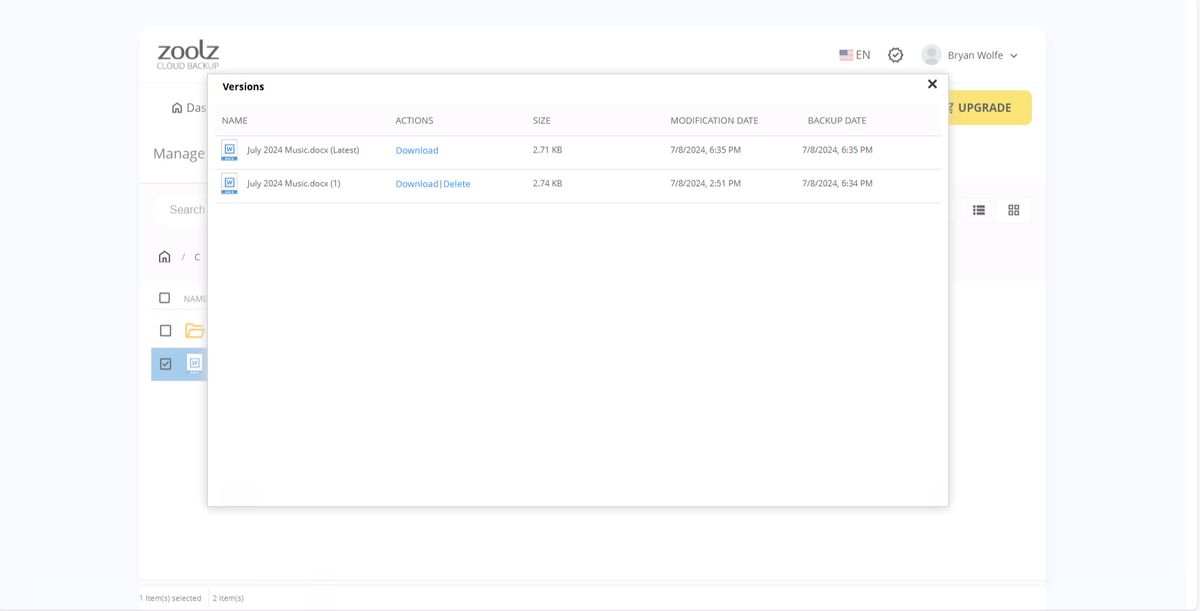Switch to list view
1200x611 pixels.
coord(978,209)
